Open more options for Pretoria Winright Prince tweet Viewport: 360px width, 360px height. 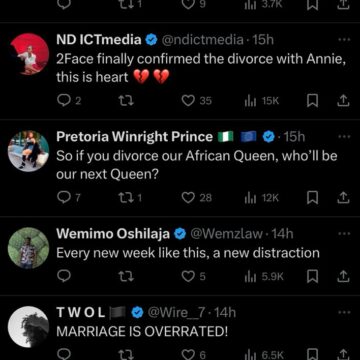[343, 137]
